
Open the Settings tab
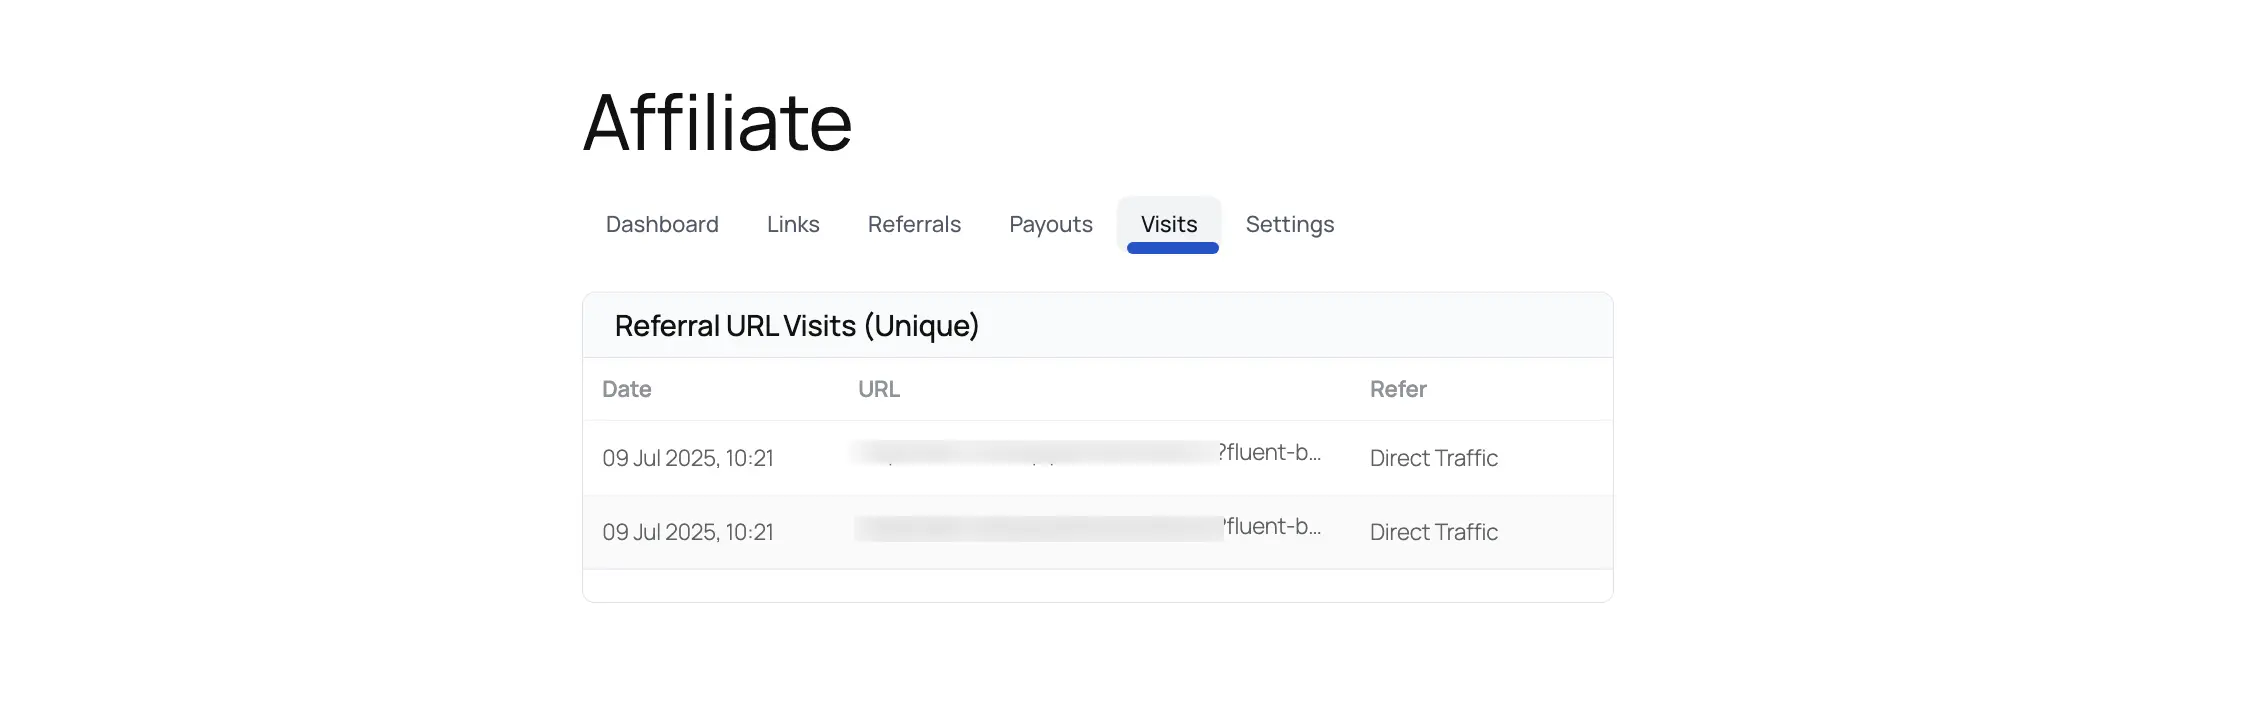[x=1290, y=224]
